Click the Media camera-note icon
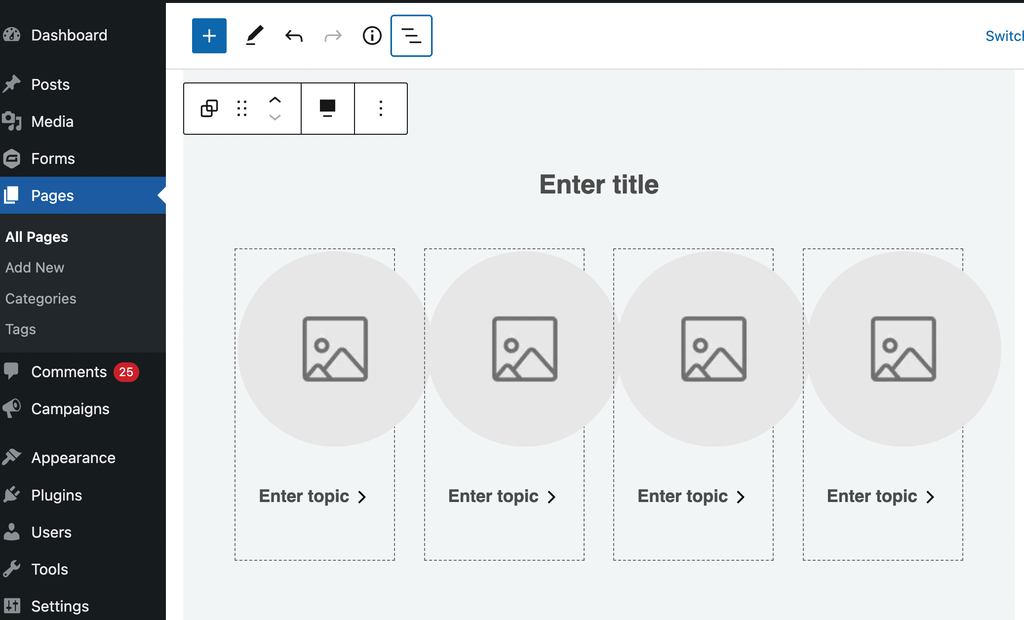 pos(11,122)
